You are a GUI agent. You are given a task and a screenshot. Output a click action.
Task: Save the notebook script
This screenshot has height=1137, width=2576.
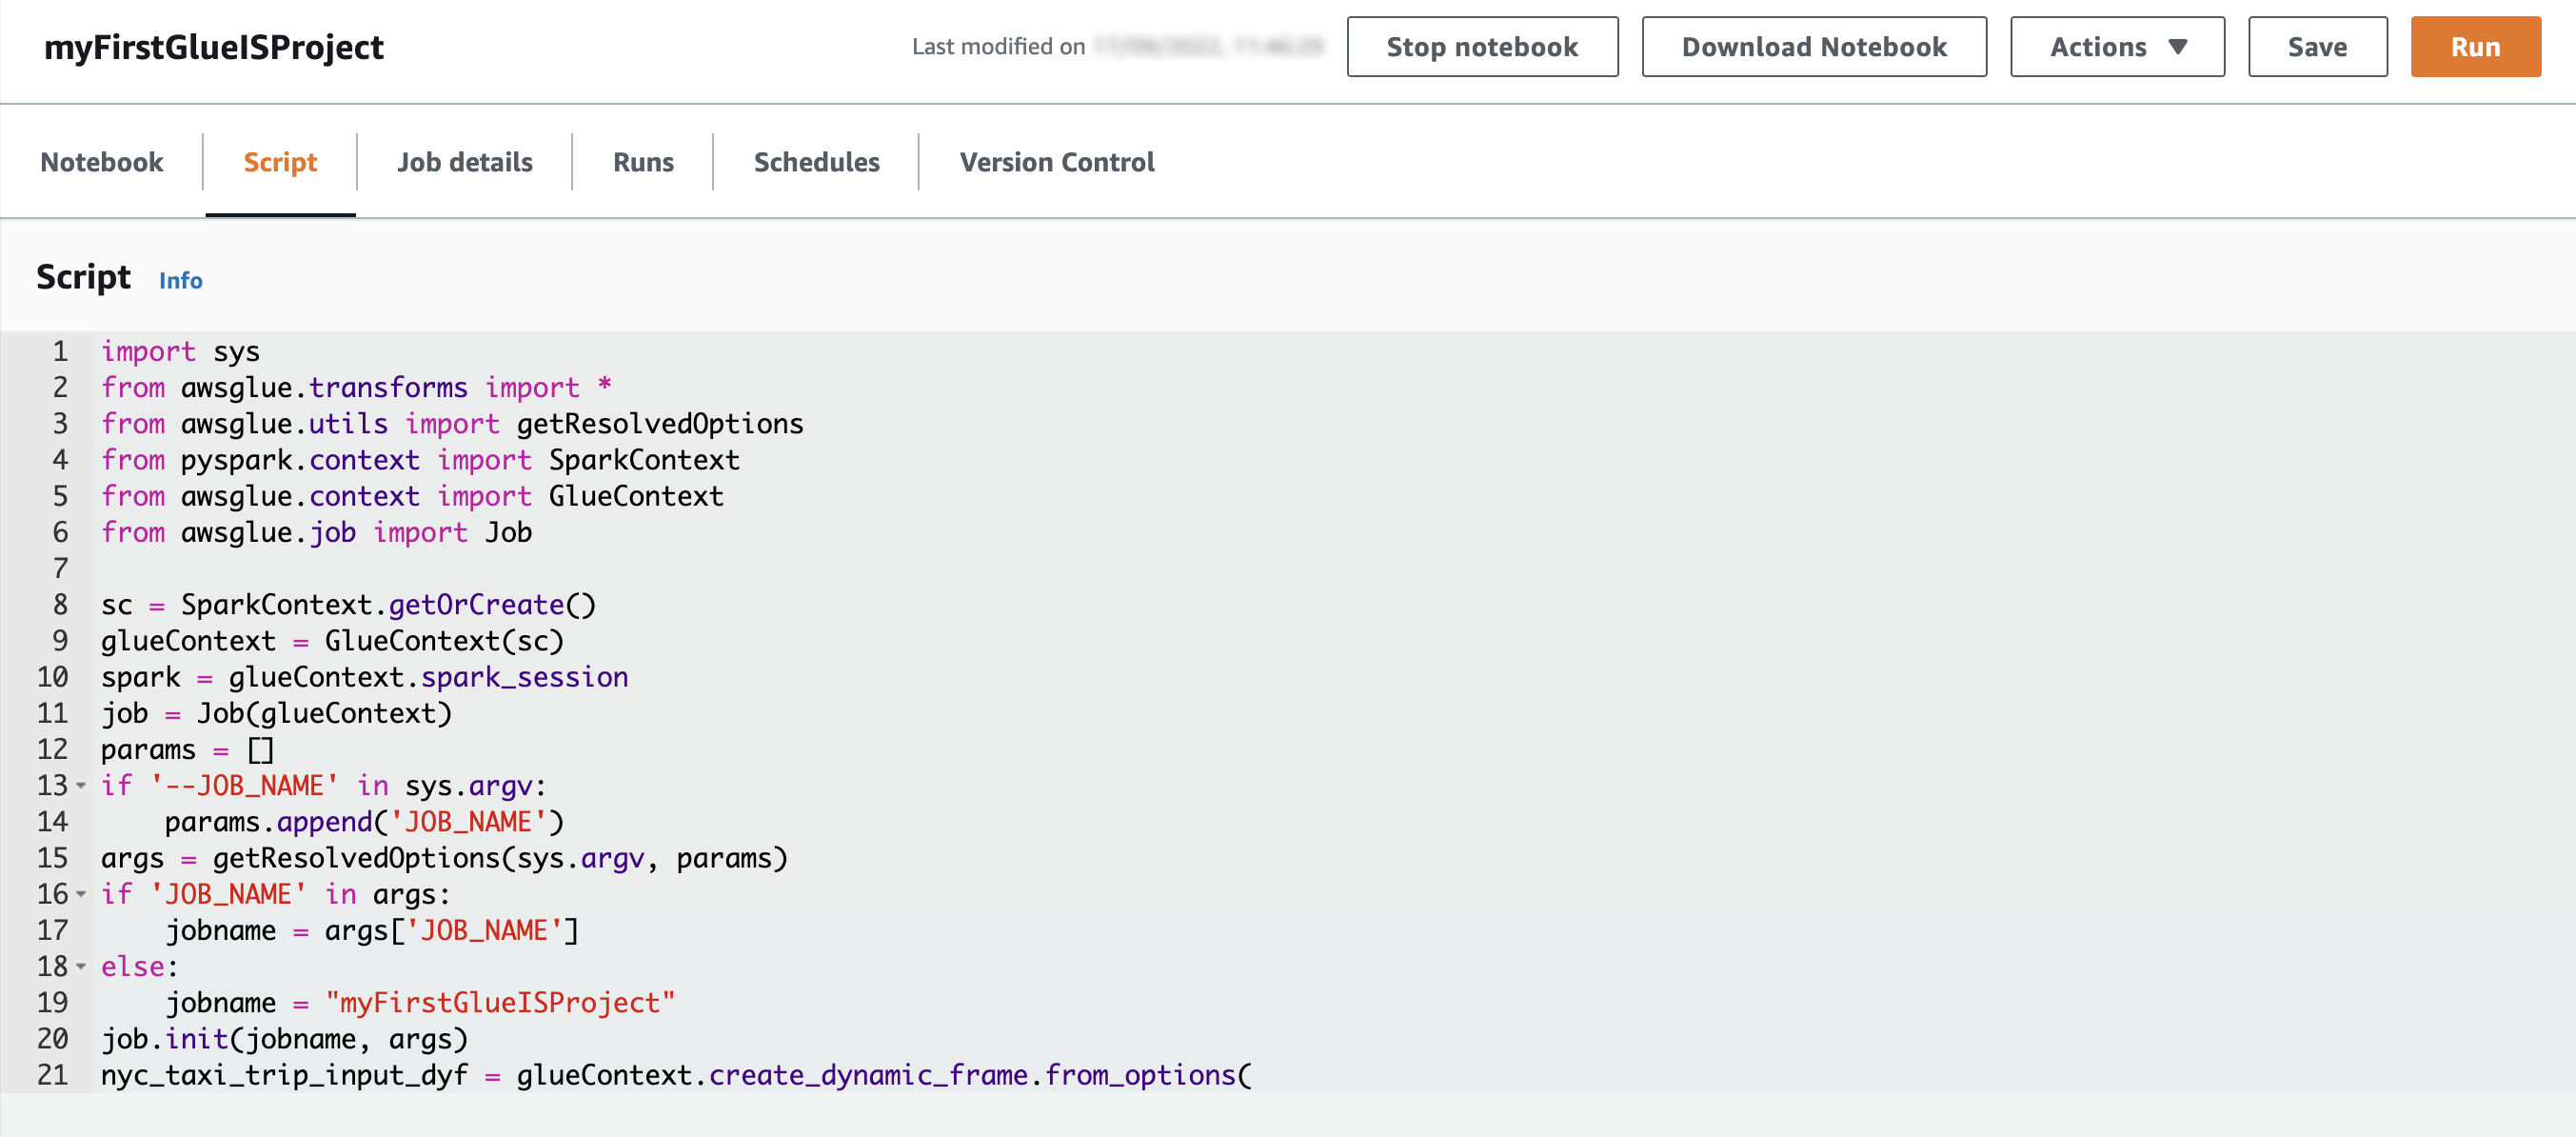[x=2316, y=47]
